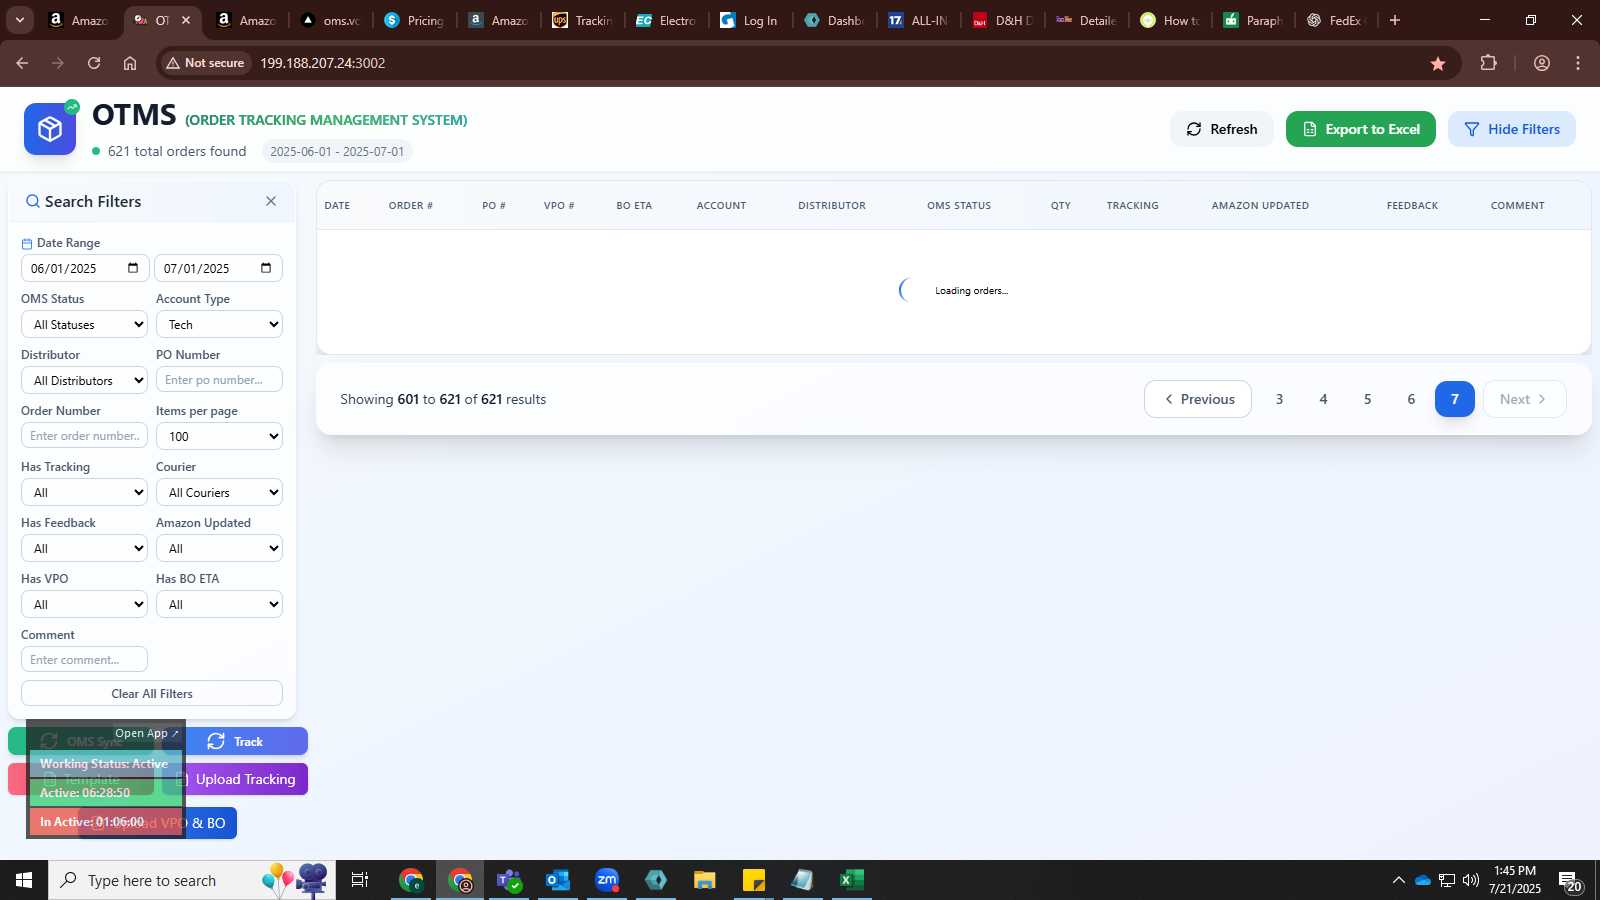The width and height of the screenshot is (1600, 900).
Task: Open the Items per page dropdown
Action: 219,436
